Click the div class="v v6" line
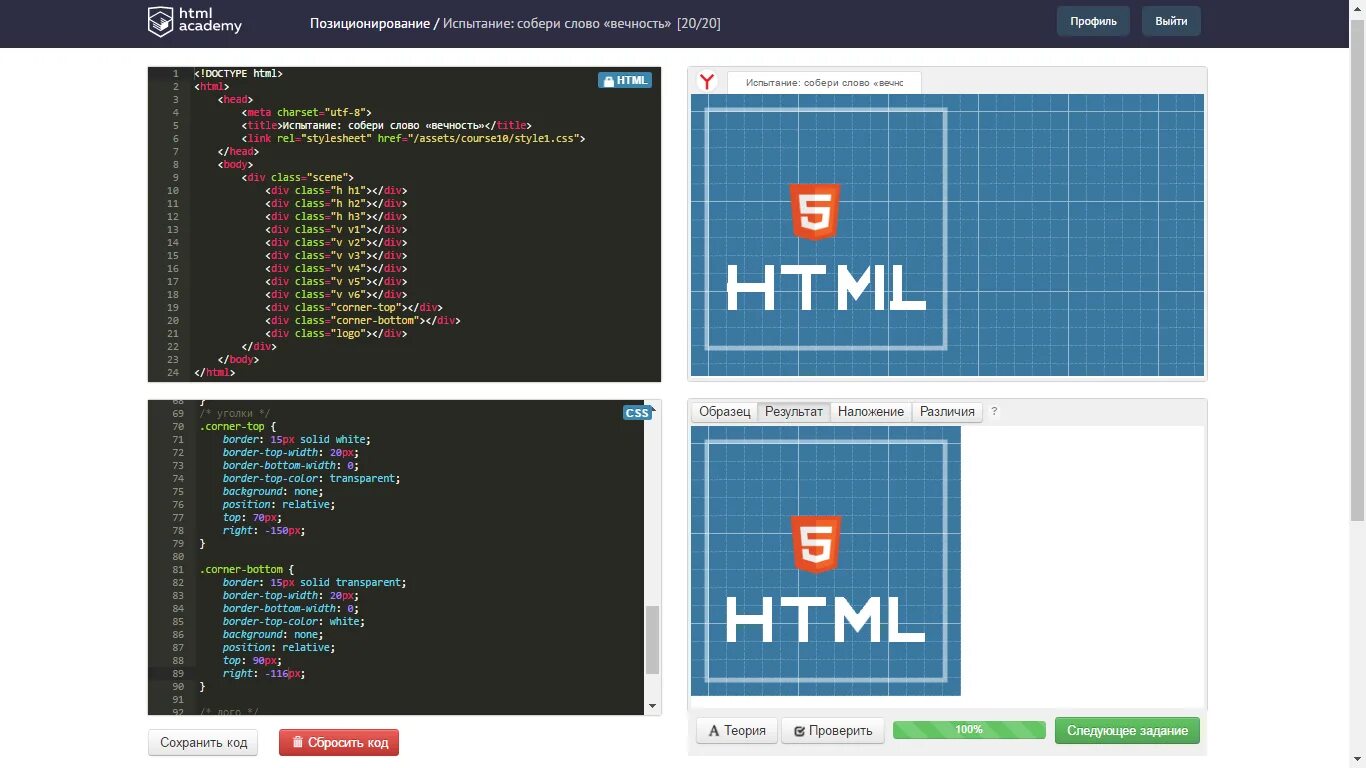The height and width of the screenshot is (768, 1366). (x=337, y=294)
